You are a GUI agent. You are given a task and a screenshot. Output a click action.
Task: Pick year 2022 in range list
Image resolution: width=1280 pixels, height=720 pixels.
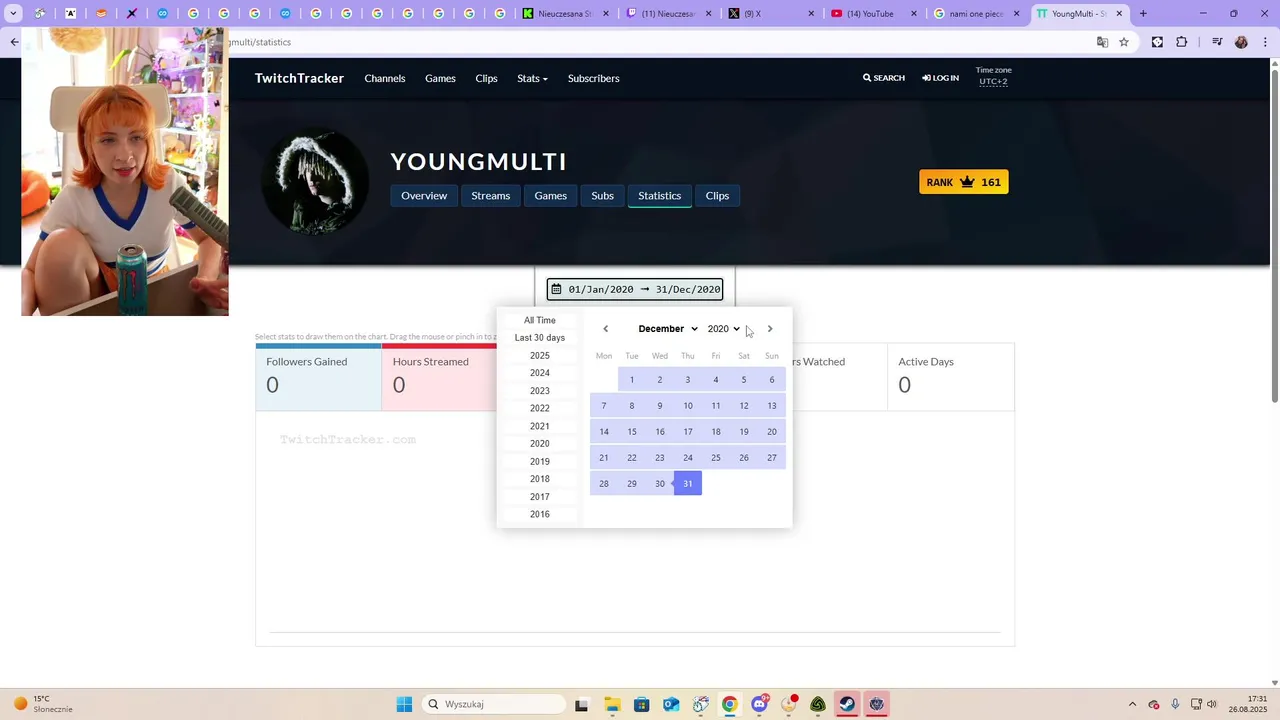pos(540,408)
